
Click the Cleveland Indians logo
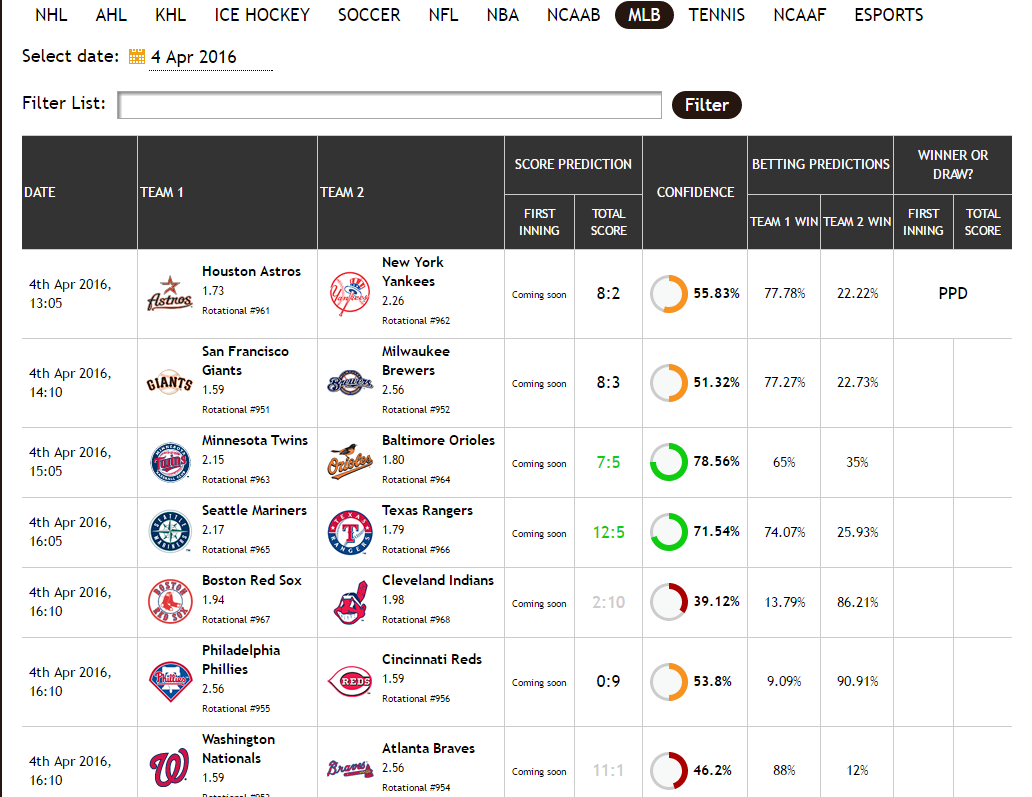pyautogui.click(x=350, y=602)
